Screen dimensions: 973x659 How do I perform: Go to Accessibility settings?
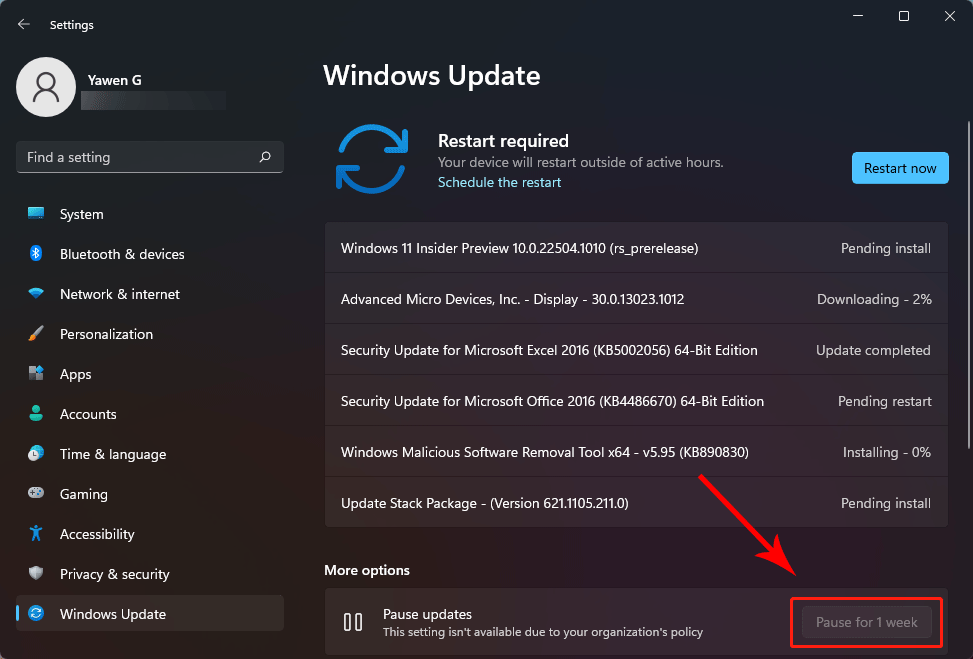pos(150,534)
